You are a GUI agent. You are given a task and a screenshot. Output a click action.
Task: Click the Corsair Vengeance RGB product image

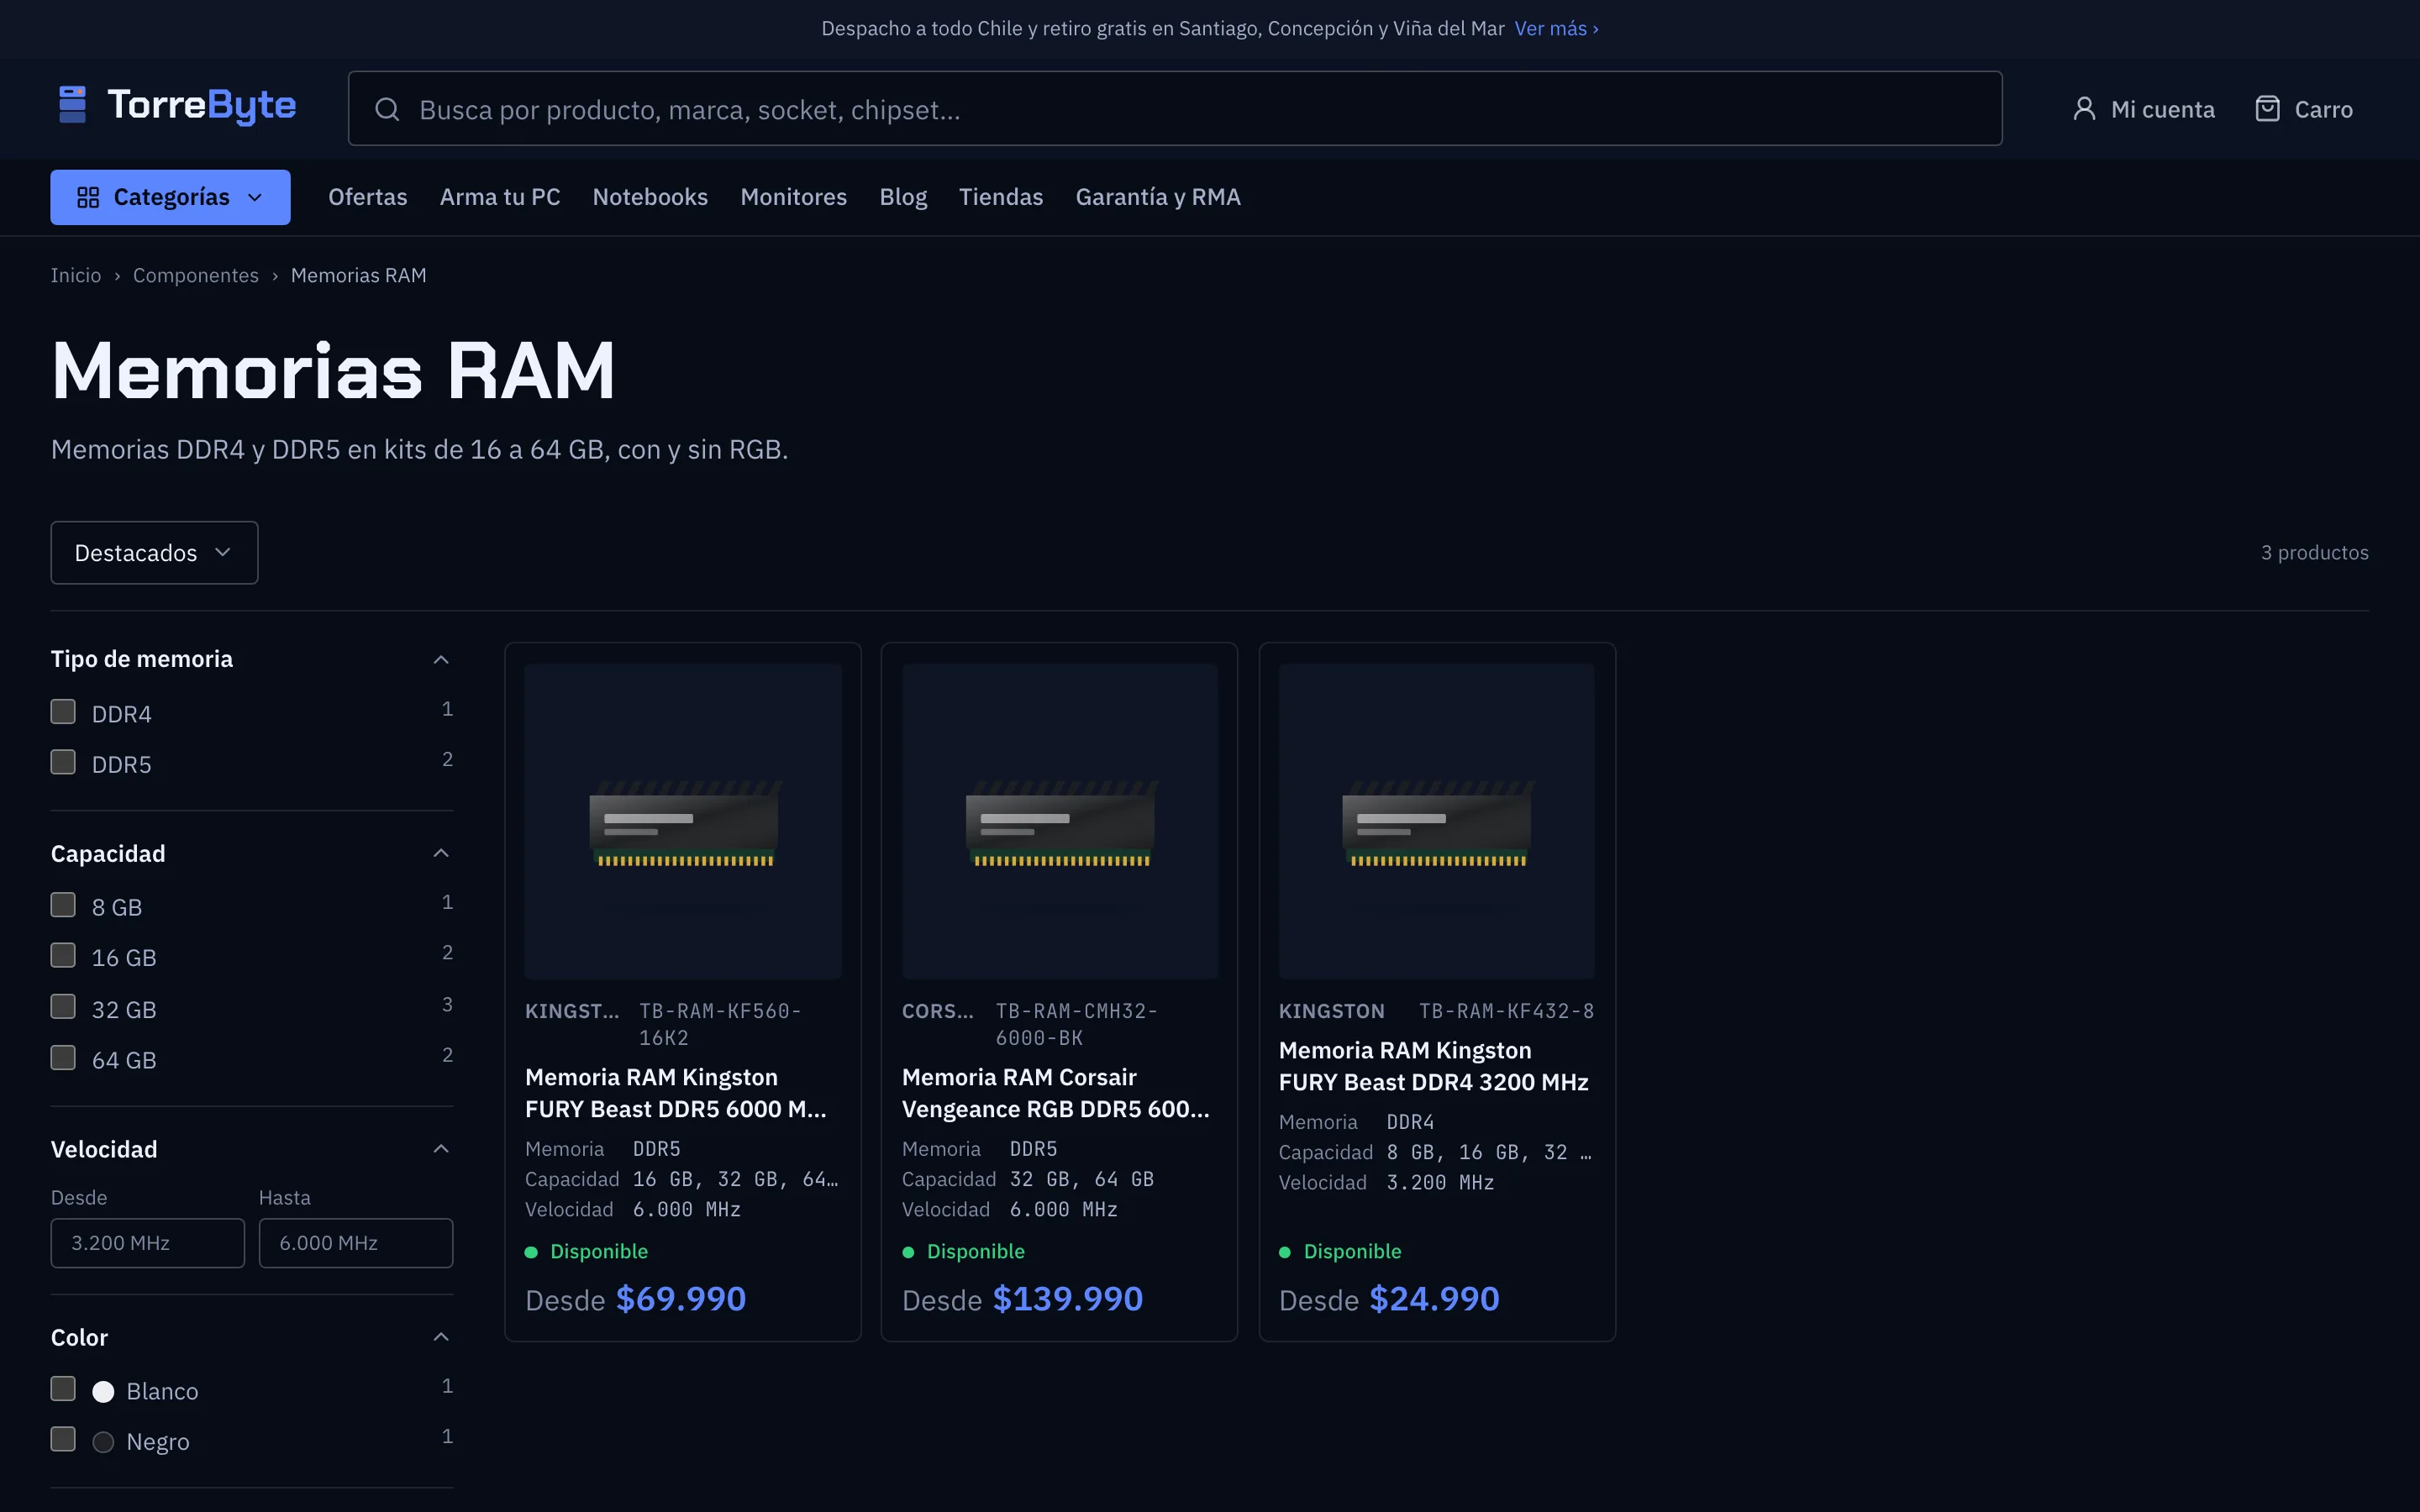pyautogui.click(x=1060, y=822)
